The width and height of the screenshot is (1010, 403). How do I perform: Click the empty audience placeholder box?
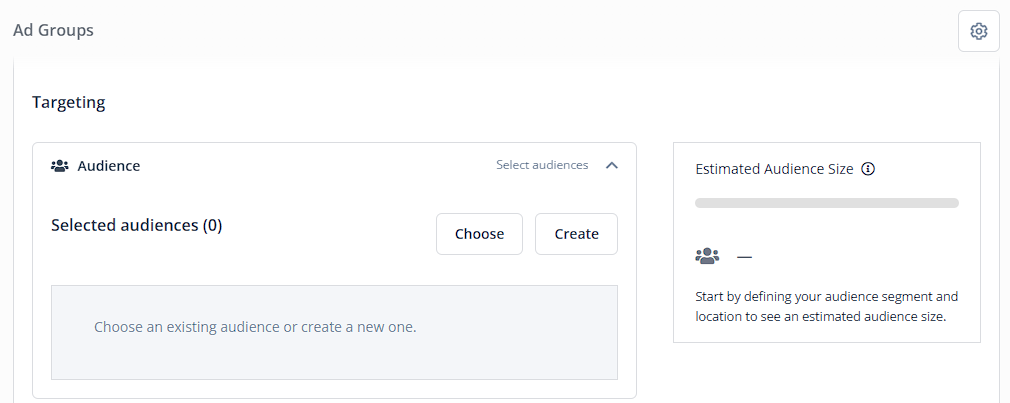[x=334, y=332]
